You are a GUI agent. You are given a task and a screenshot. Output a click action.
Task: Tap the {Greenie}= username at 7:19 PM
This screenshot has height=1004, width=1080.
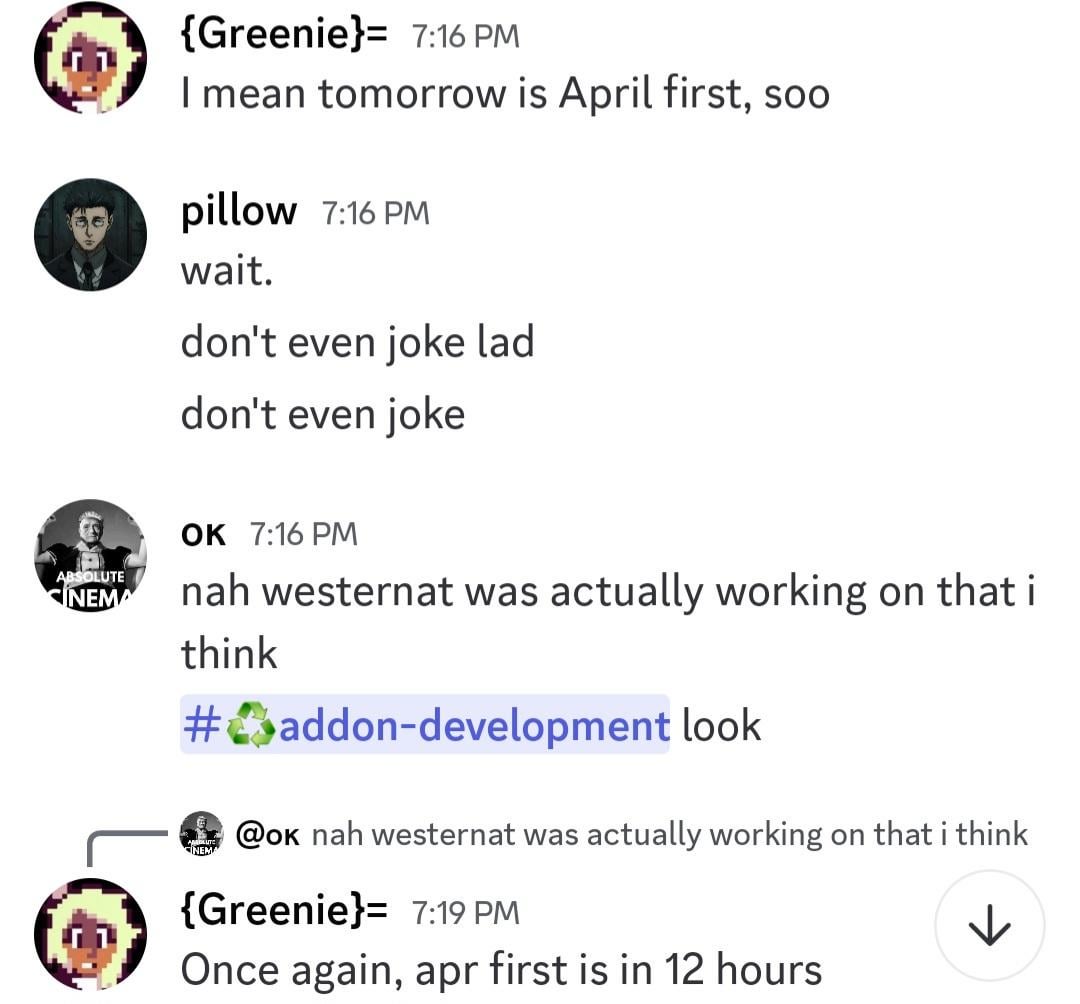(284, 912)
